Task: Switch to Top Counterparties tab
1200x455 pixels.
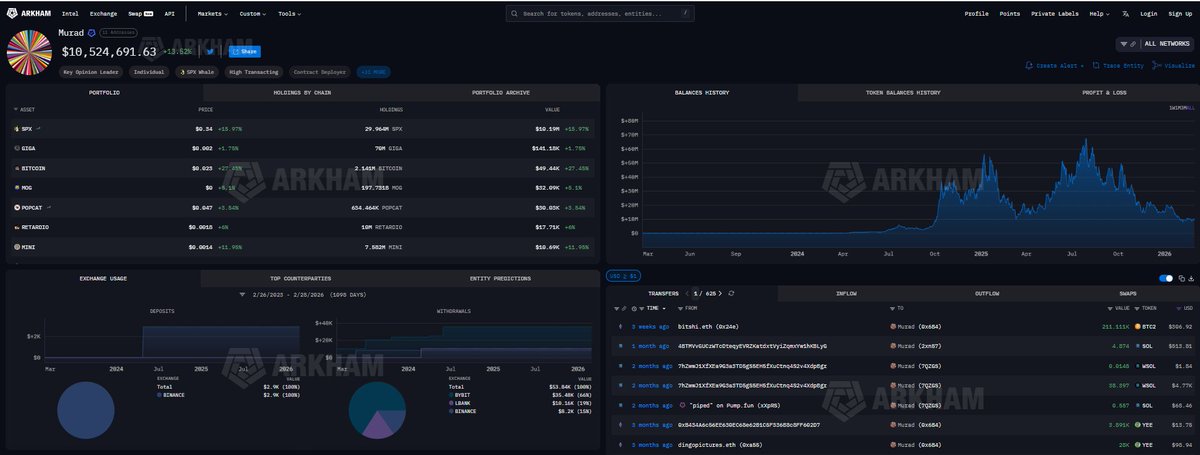Action: click(x=302, y=277)
